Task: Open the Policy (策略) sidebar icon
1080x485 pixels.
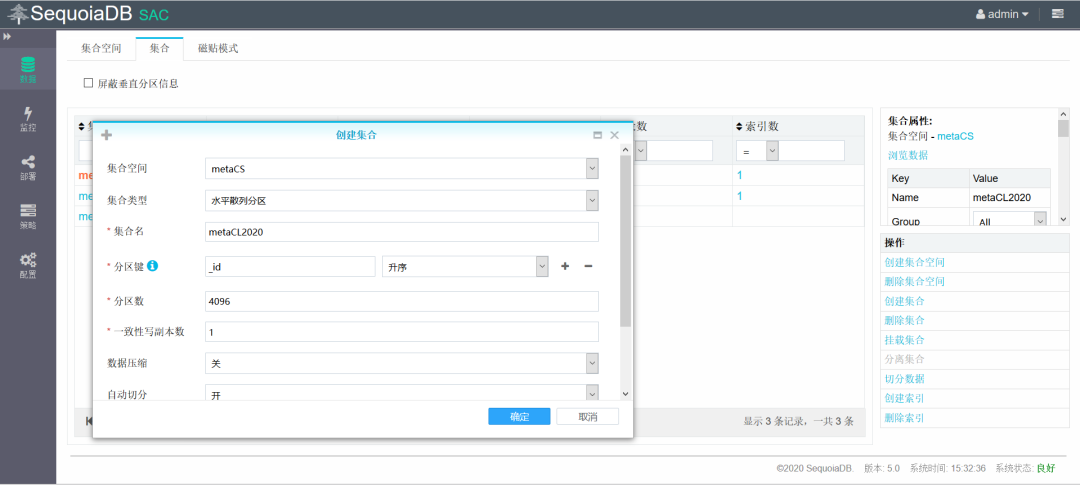Action: coord(28,216)
